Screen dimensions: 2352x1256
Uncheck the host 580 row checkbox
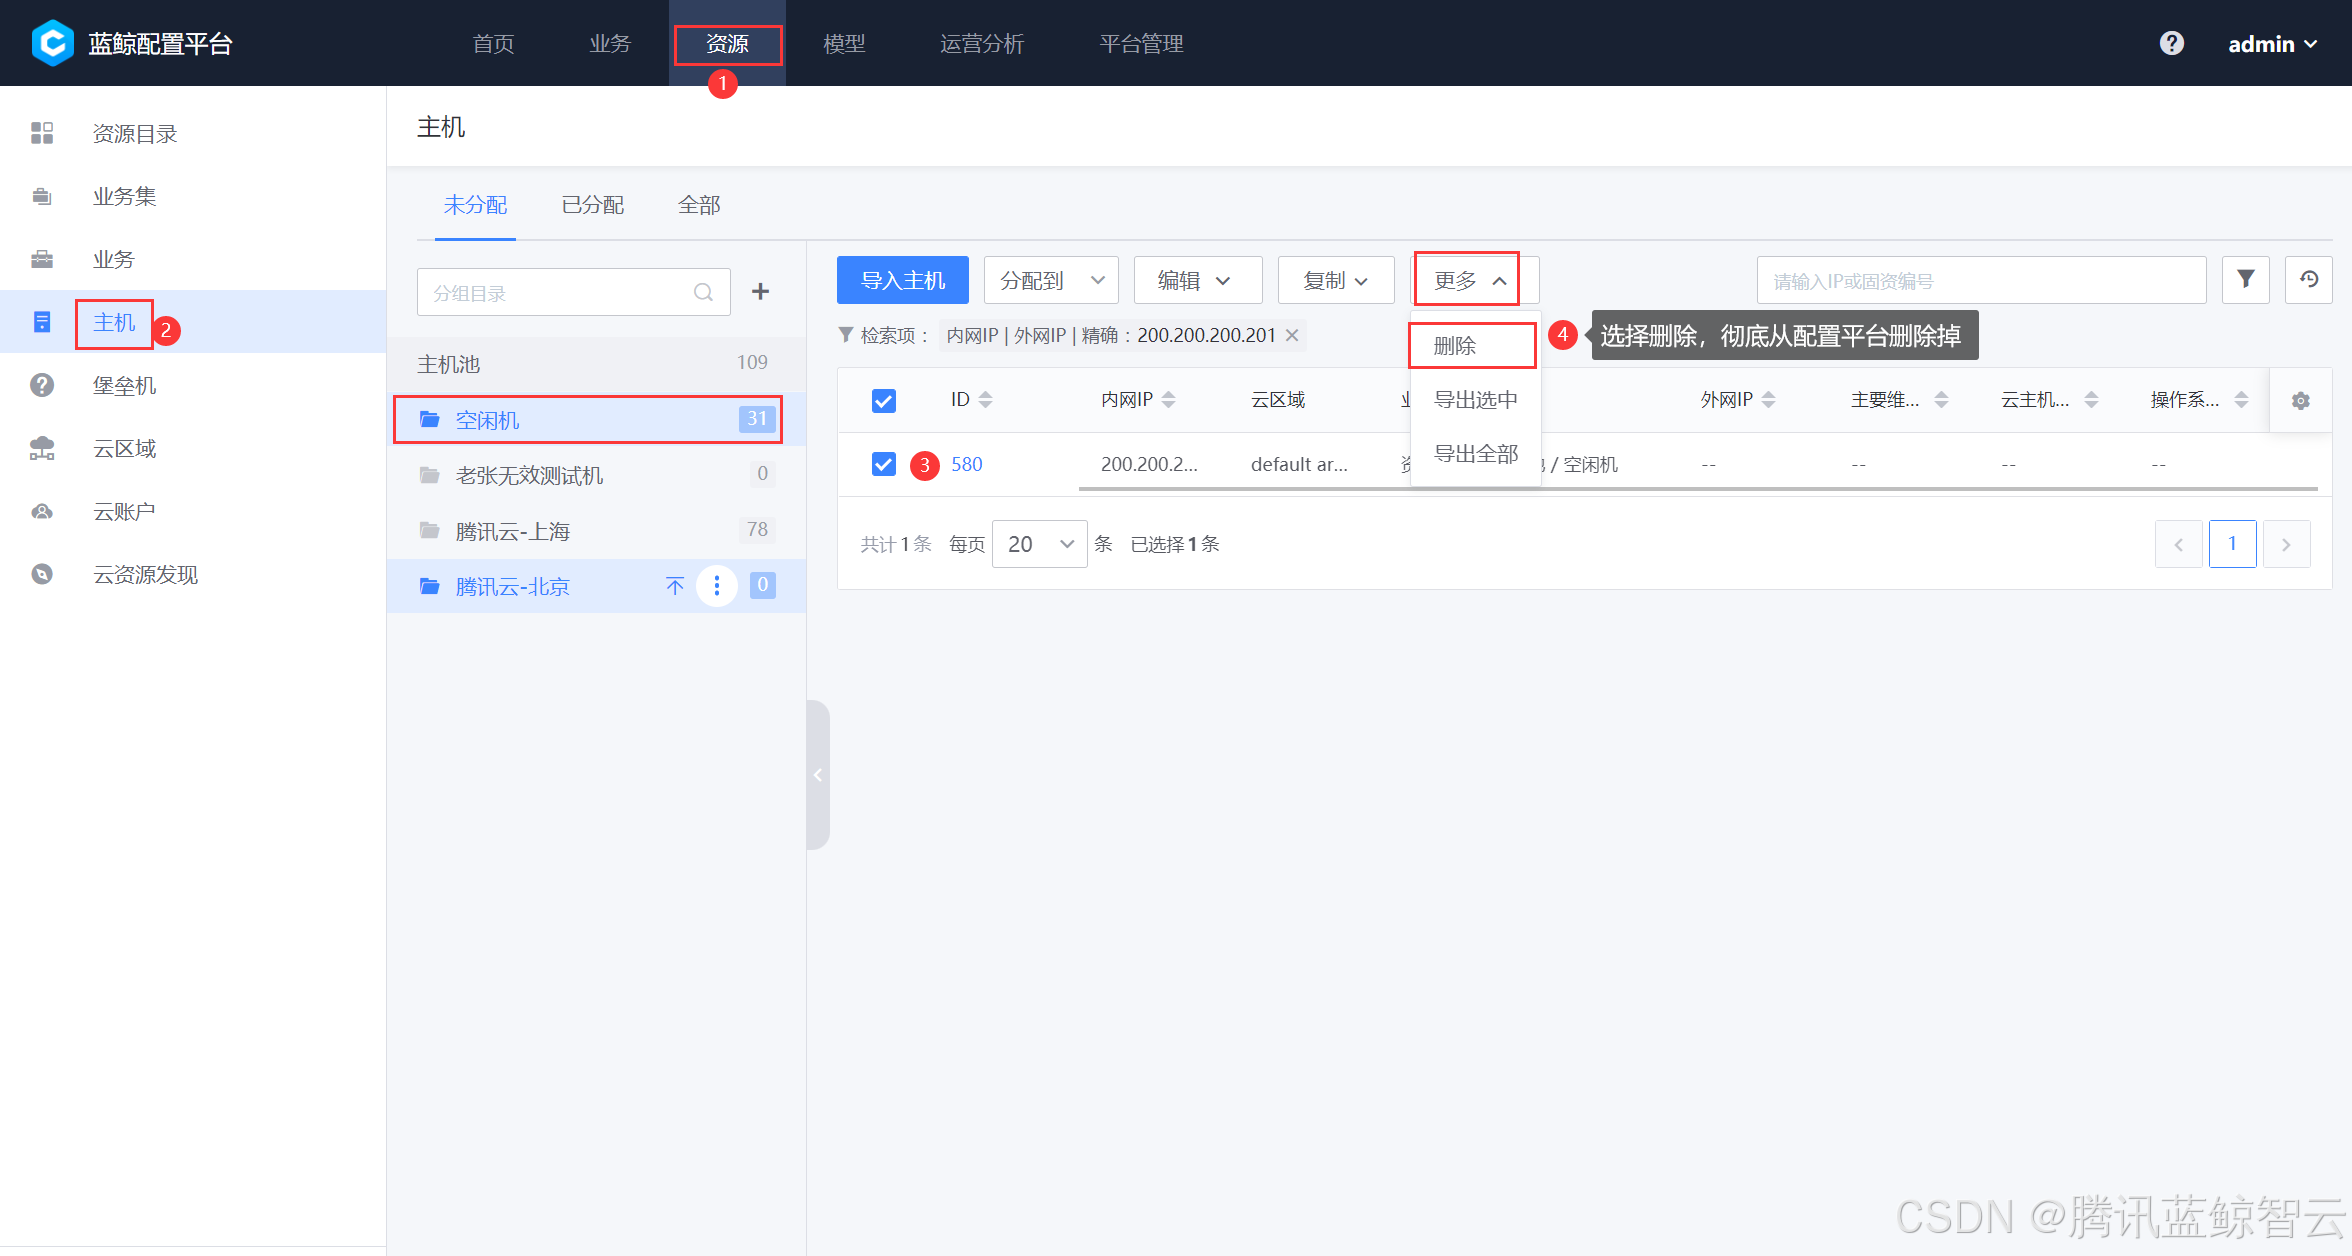(x=883, y=464)
